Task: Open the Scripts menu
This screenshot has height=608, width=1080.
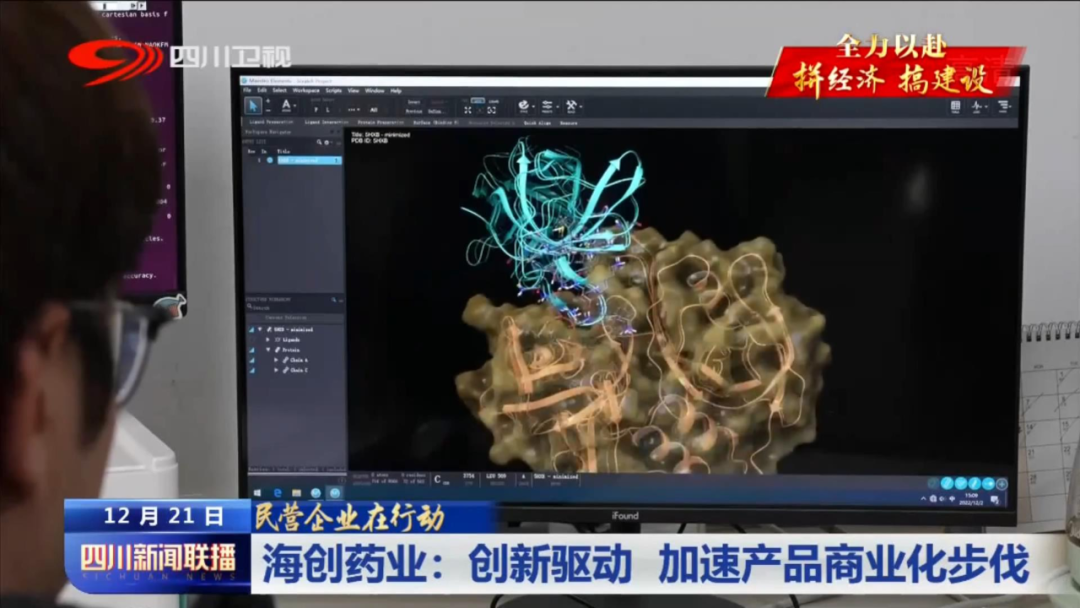Action: coord(333,90)
